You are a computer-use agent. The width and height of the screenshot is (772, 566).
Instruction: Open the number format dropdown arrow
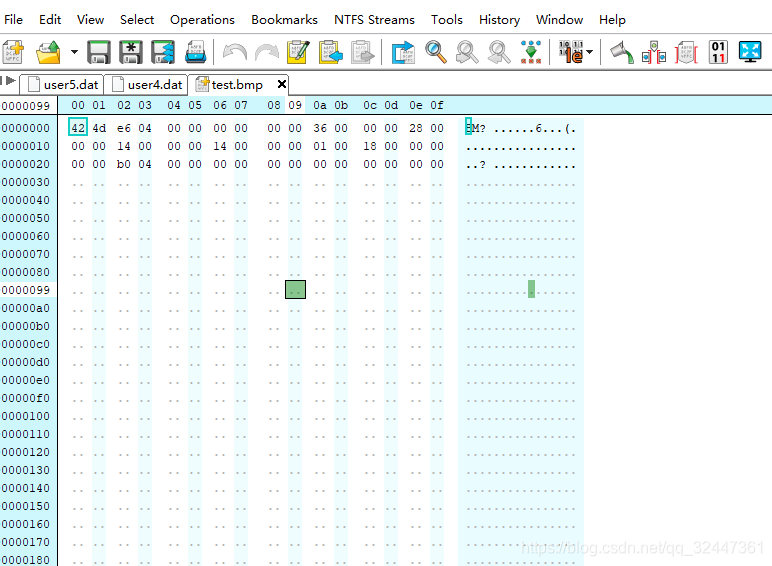(x=590, y=52)
